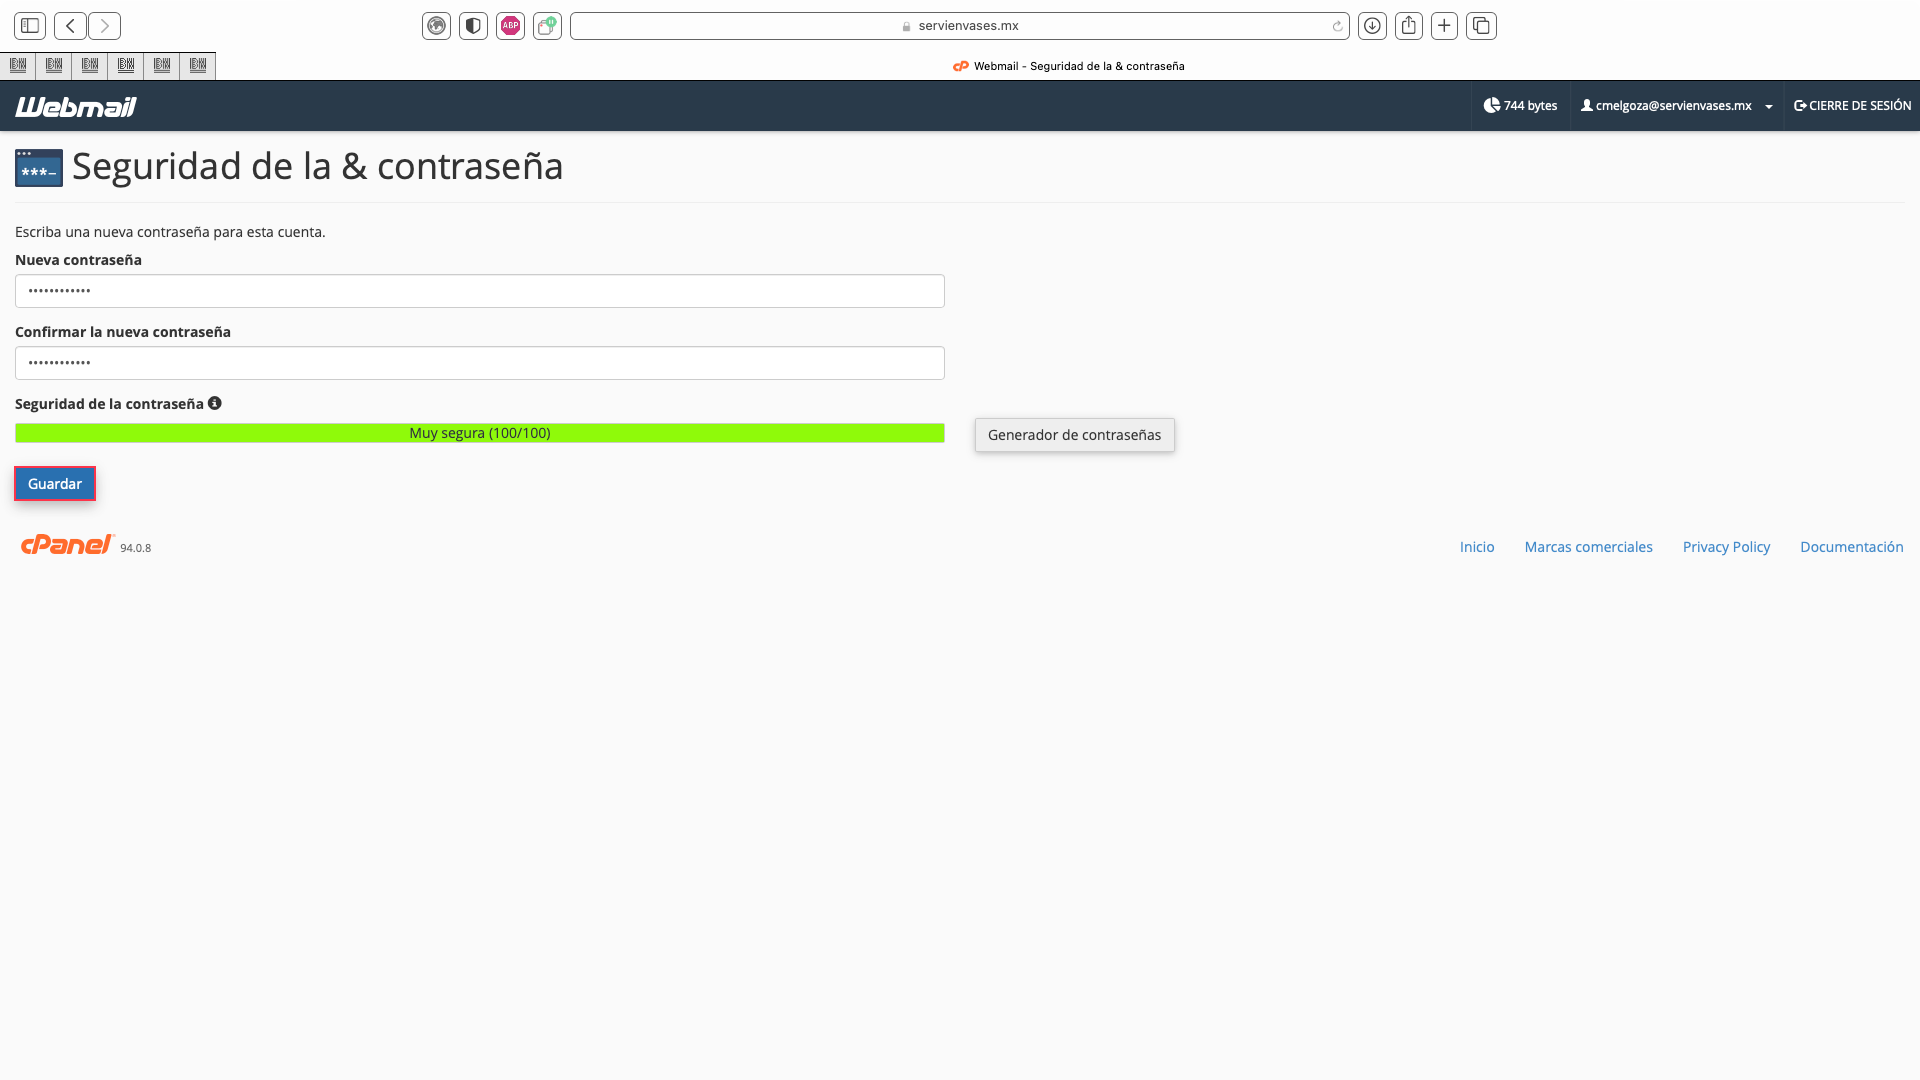Screen dimensions: 1920x1080
Task: Click the Nueva contraseña label
Action: 78,260
